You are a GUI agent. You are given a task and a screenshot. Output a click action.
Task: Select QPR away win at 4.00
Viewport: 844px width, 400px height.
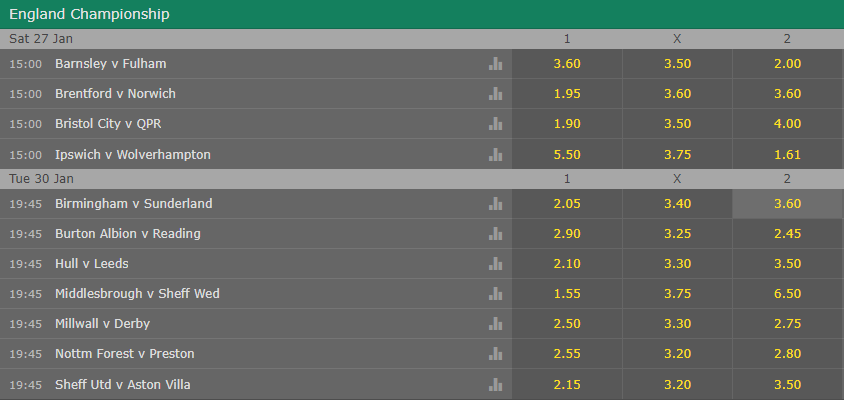pos(787,124)
